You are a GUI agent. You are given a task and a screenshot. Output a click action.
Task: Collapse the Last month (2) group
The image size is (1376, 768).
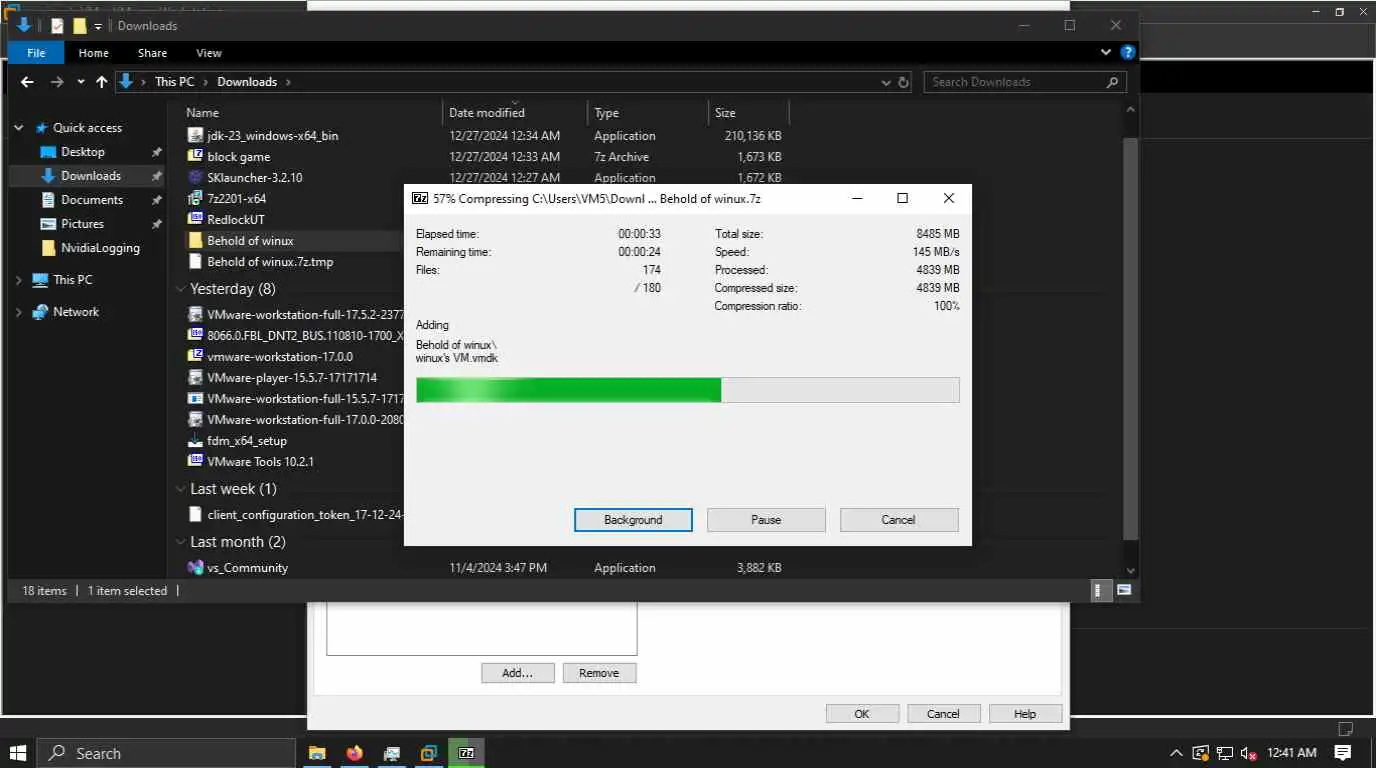point(181,542)
